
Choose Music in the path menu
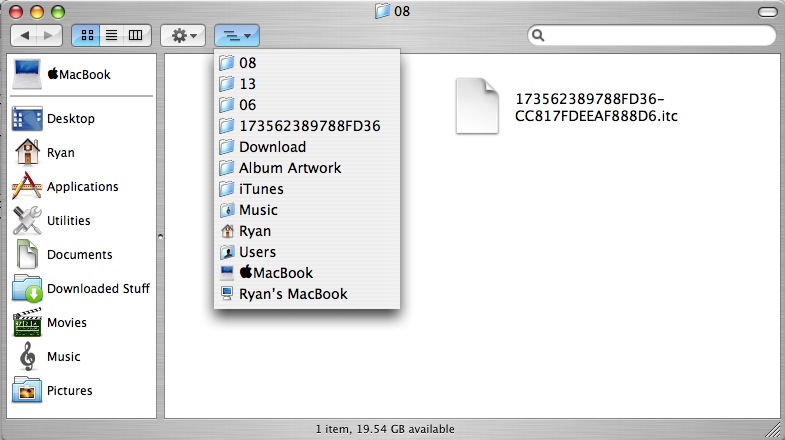[307, 210]
